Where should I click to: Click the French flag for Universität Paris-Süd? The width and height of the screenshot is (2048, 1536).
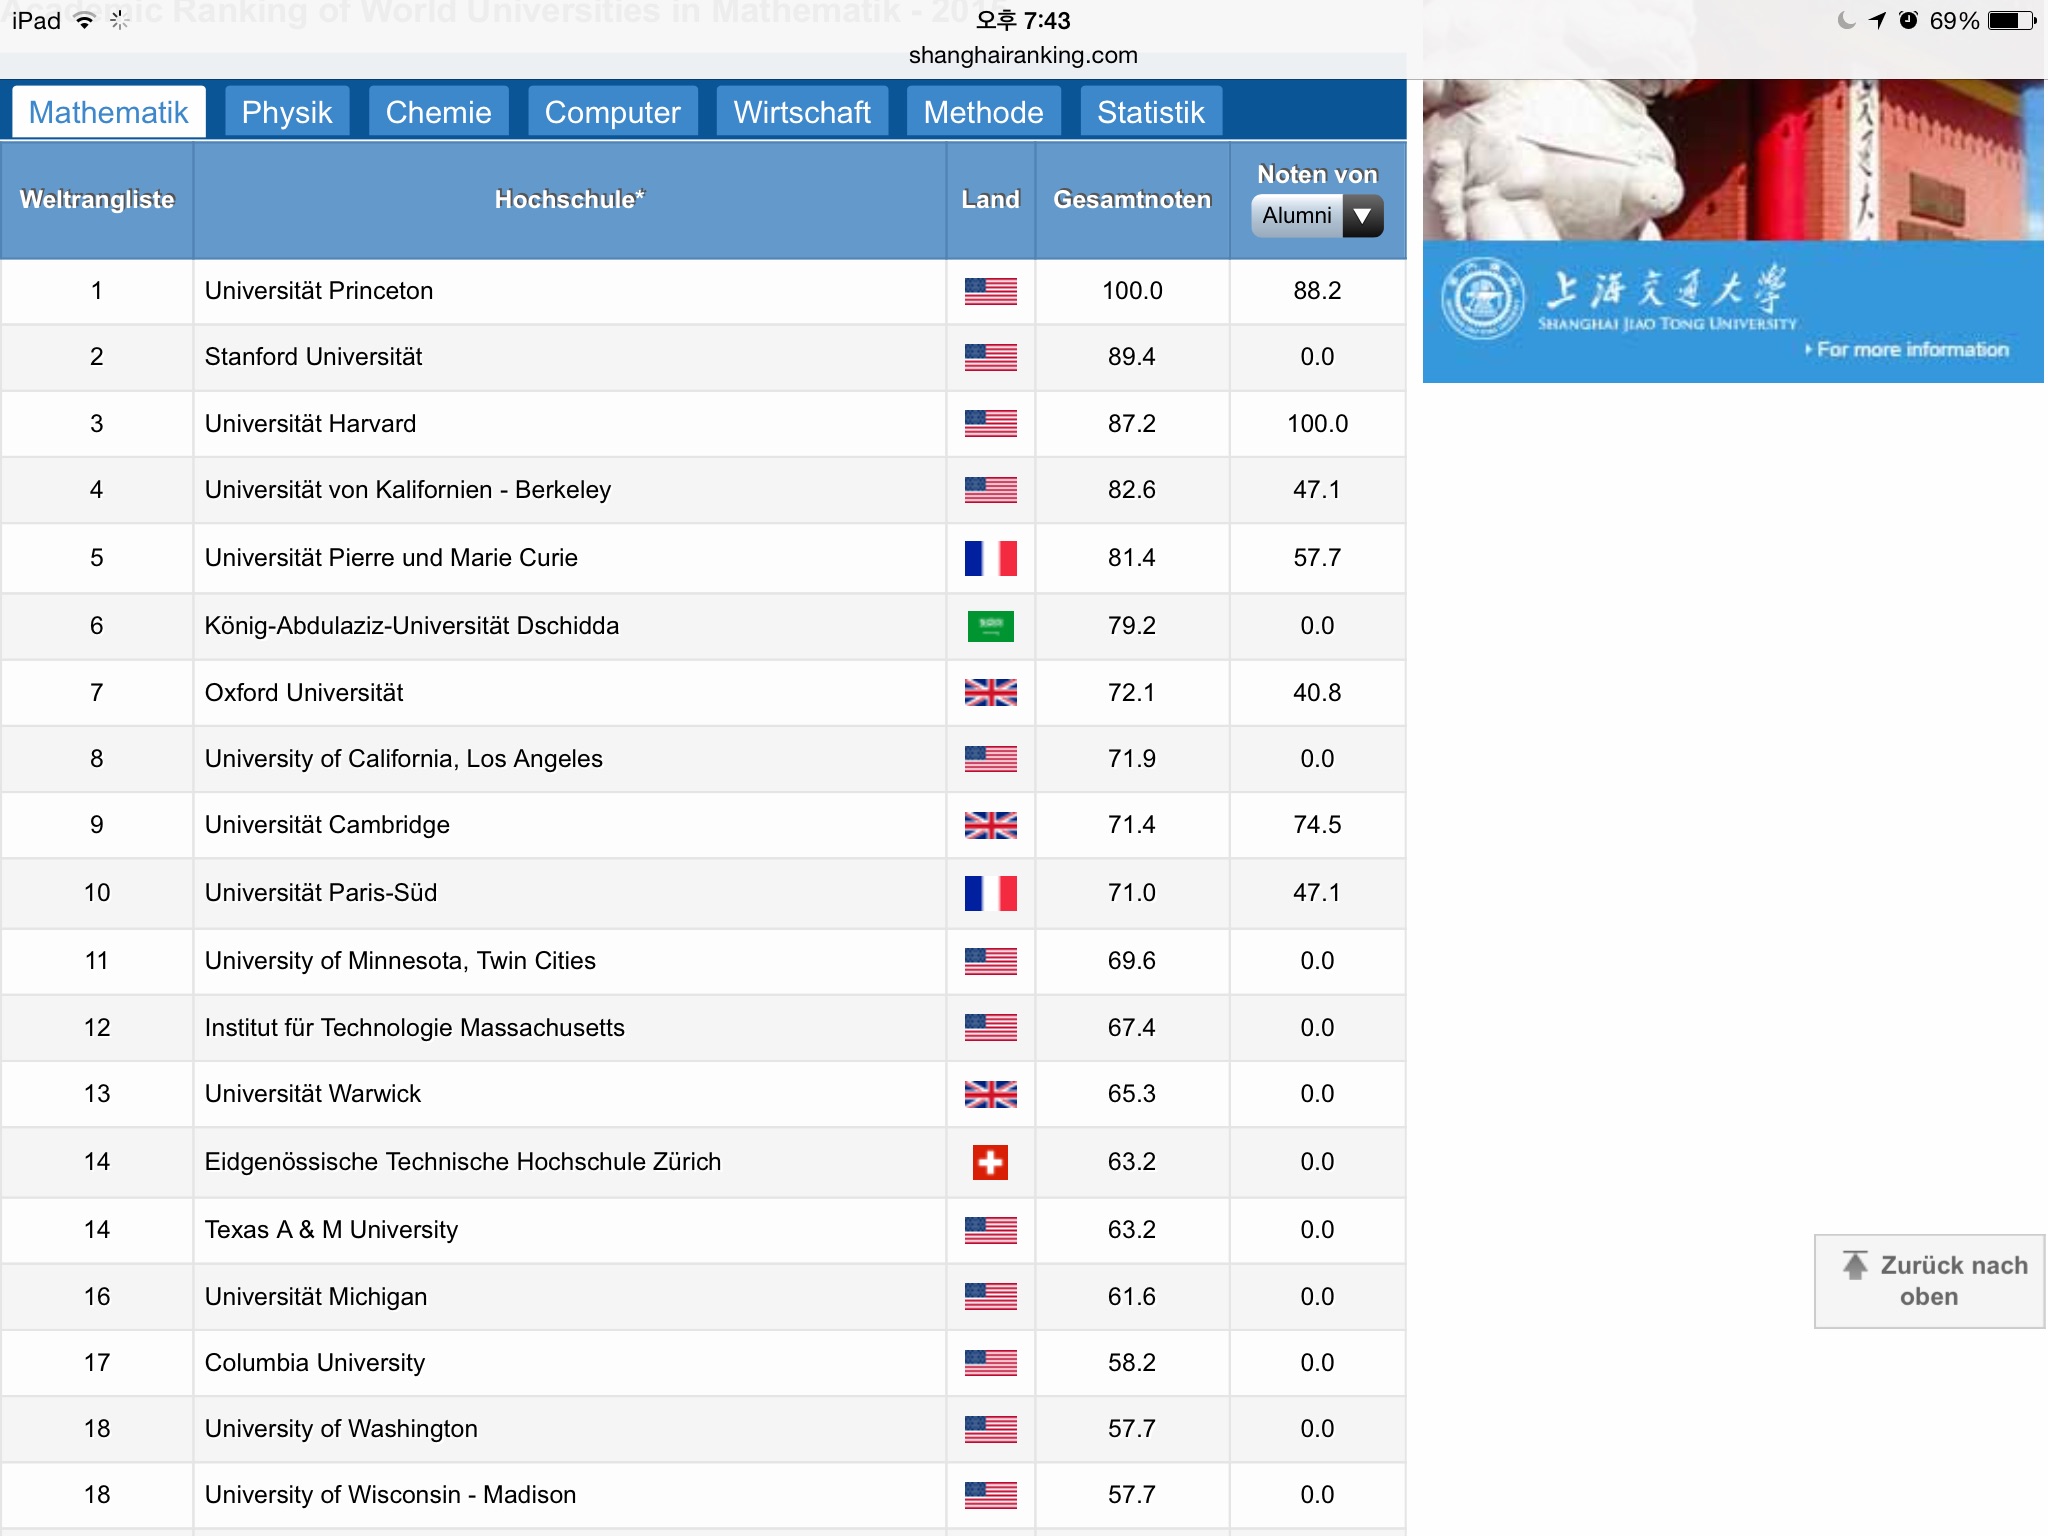tap(990, 893)
